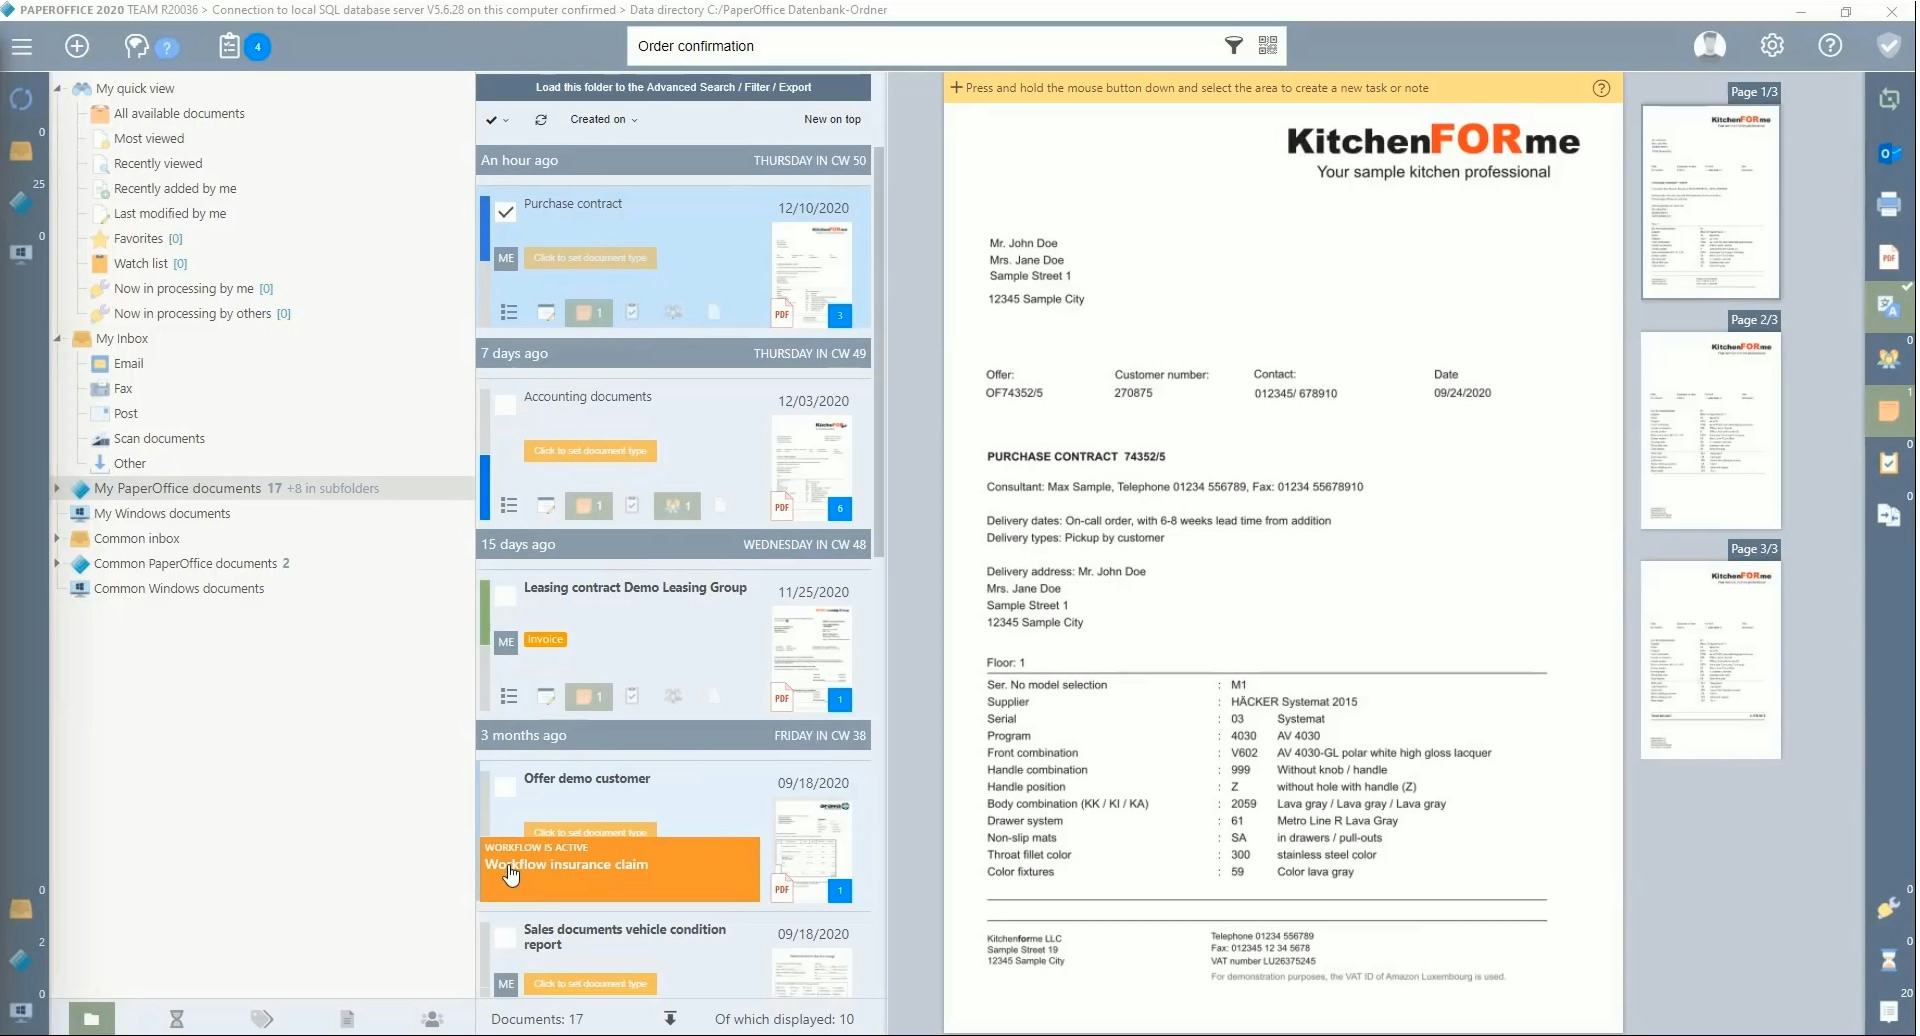
Task: Open PaperOffice settings gear
Action: [x=1772, y=45]
